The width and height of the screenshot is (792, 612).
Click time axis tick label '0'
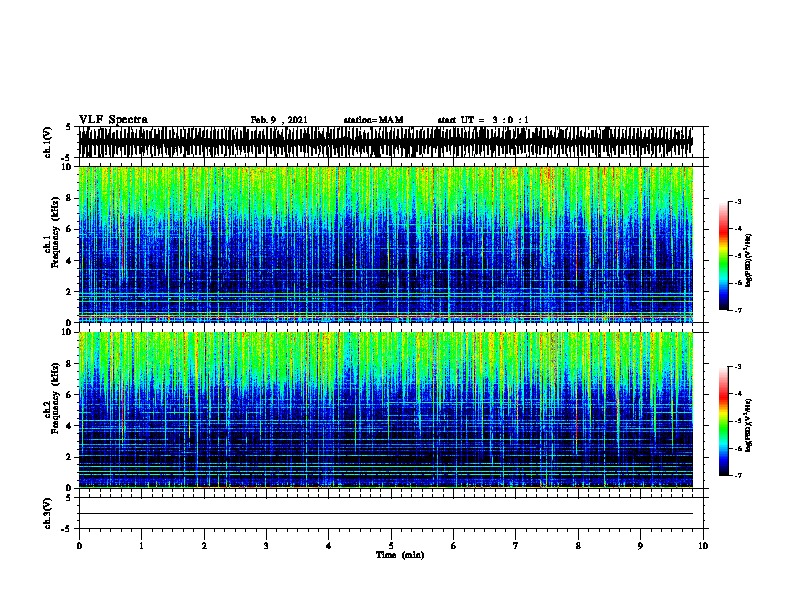[x=79, y=546]
